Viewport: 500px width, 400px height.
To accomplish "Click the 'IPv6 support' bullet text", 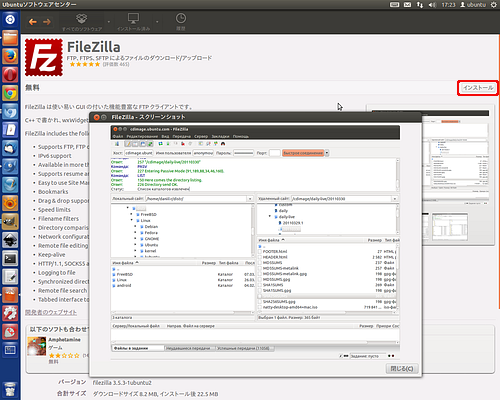I will (x=55, y=156).
